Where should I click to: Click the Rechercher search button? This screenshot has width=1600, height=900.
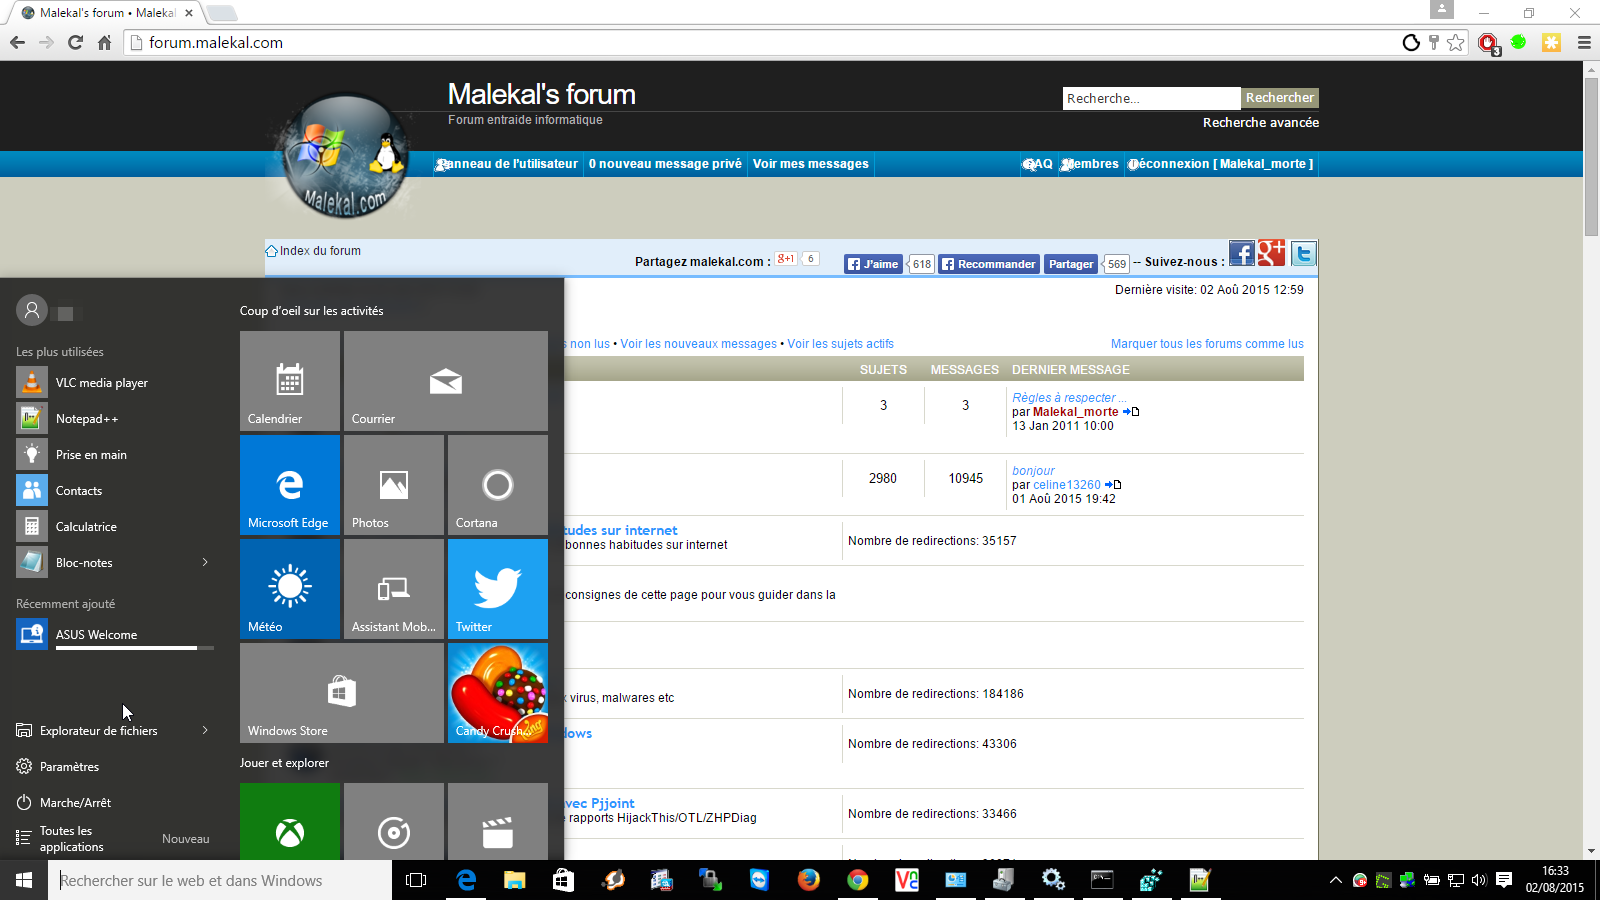1280,98
